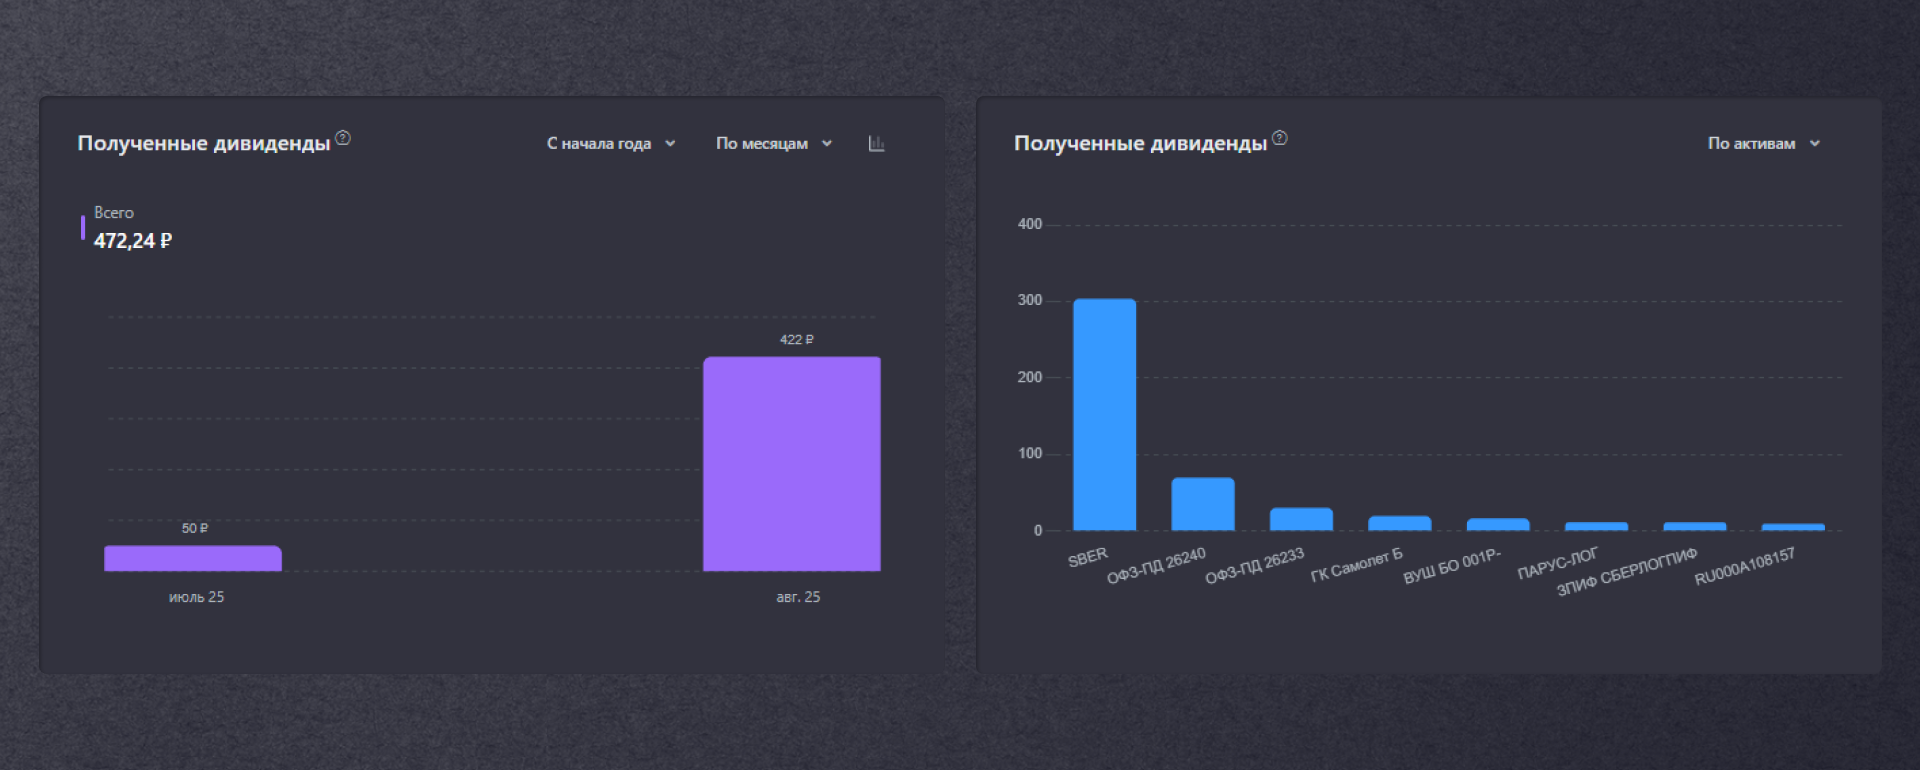
Task: Click the RU000A108157 axis label
Action: coord(1745,567)
